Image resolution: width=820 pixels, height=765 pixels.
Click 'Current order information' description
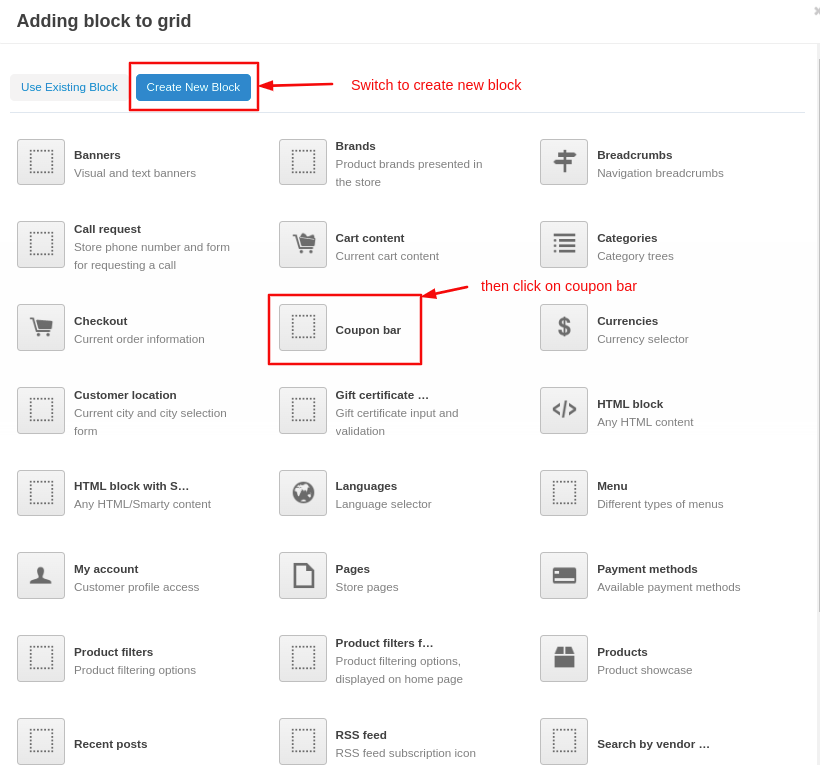tap(139, 339)
